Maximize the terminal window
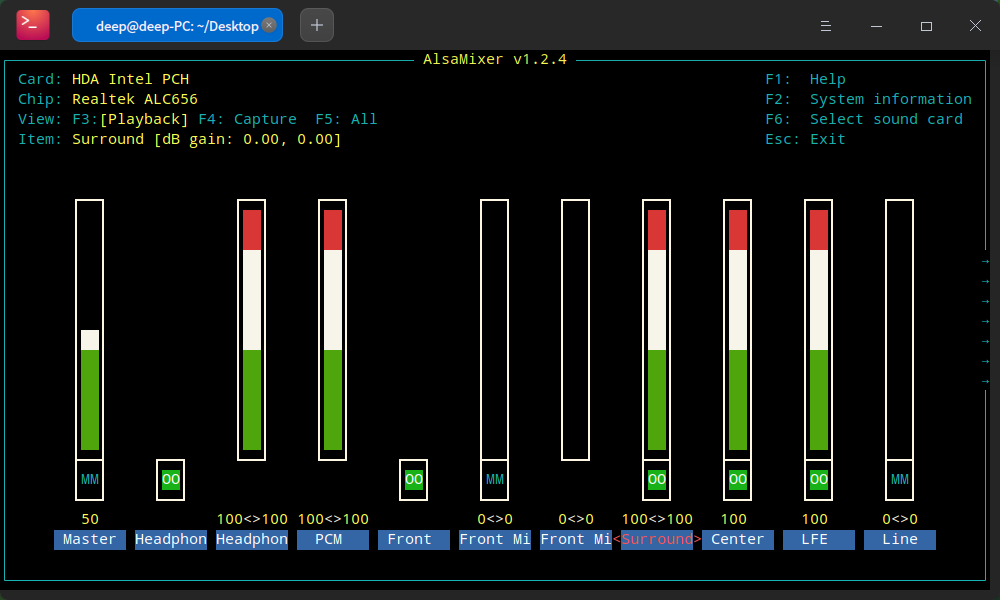 click(926, 25)
